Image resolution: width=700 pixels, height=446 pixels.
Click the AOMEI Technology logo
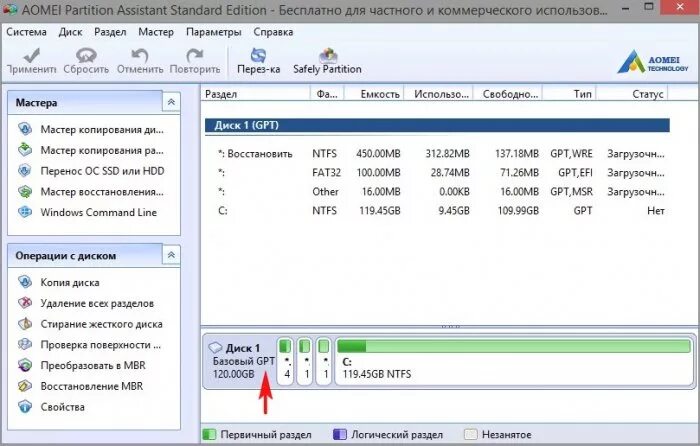653,62
